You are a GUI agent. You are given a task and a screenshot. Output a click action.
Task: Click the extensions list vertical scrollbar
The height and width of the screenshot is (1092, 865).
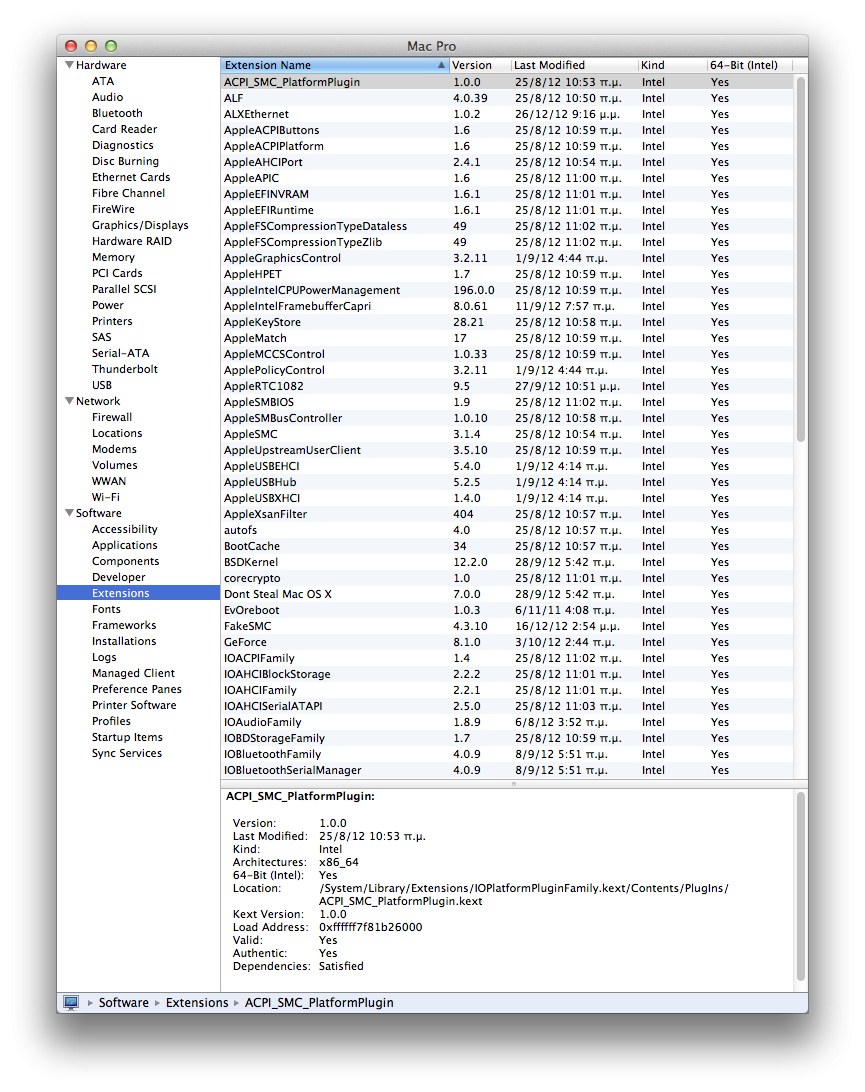tap(800, 259)
